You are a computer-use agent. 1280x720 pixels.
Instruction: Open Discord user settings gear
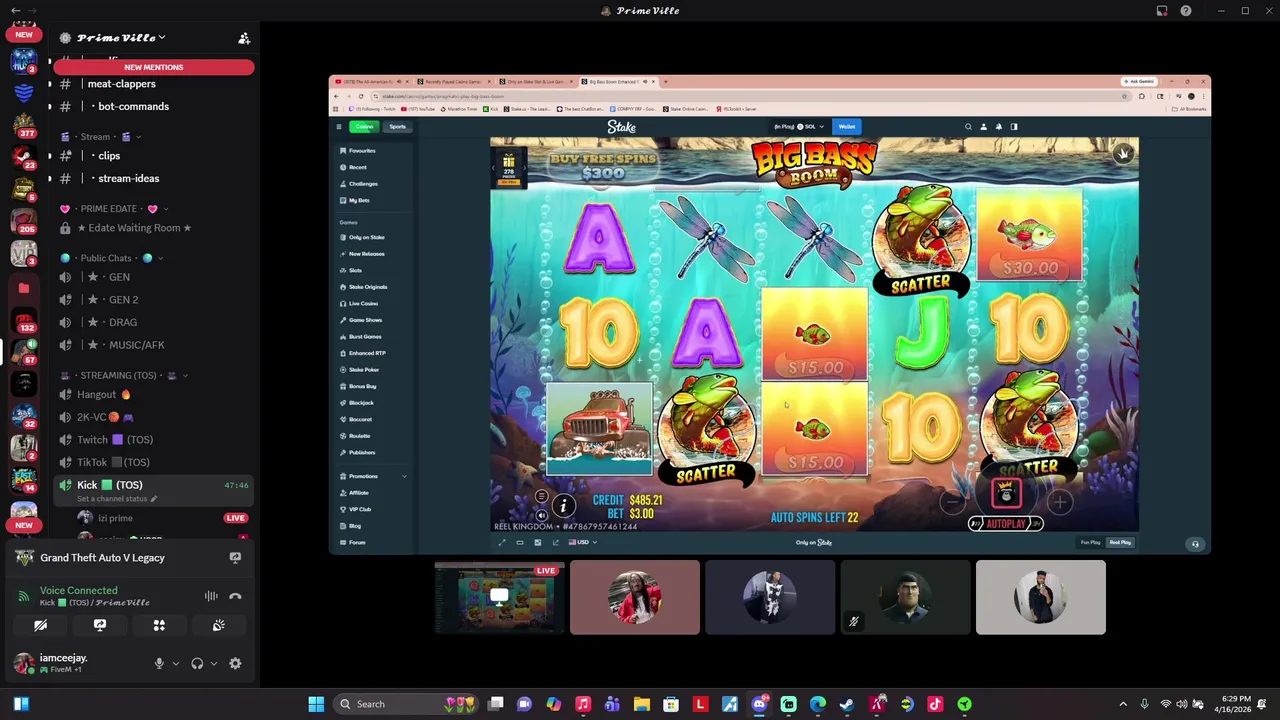point(235,663)
